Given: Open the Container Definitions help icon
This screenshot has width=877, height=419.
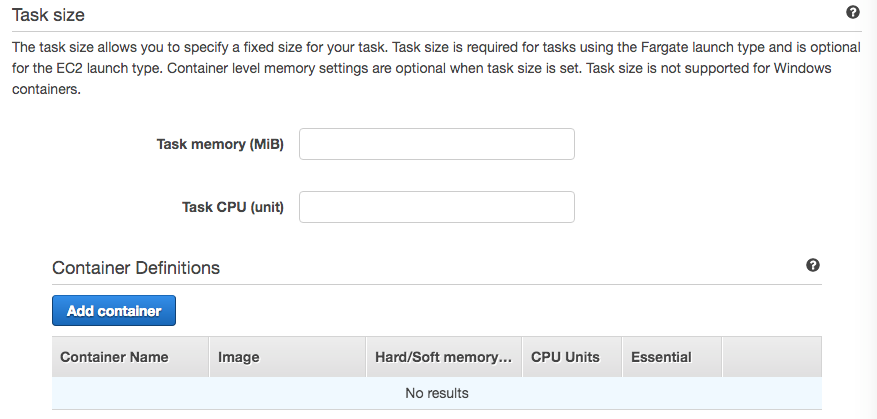Looking at the screenshot, I should click(813, 265).
